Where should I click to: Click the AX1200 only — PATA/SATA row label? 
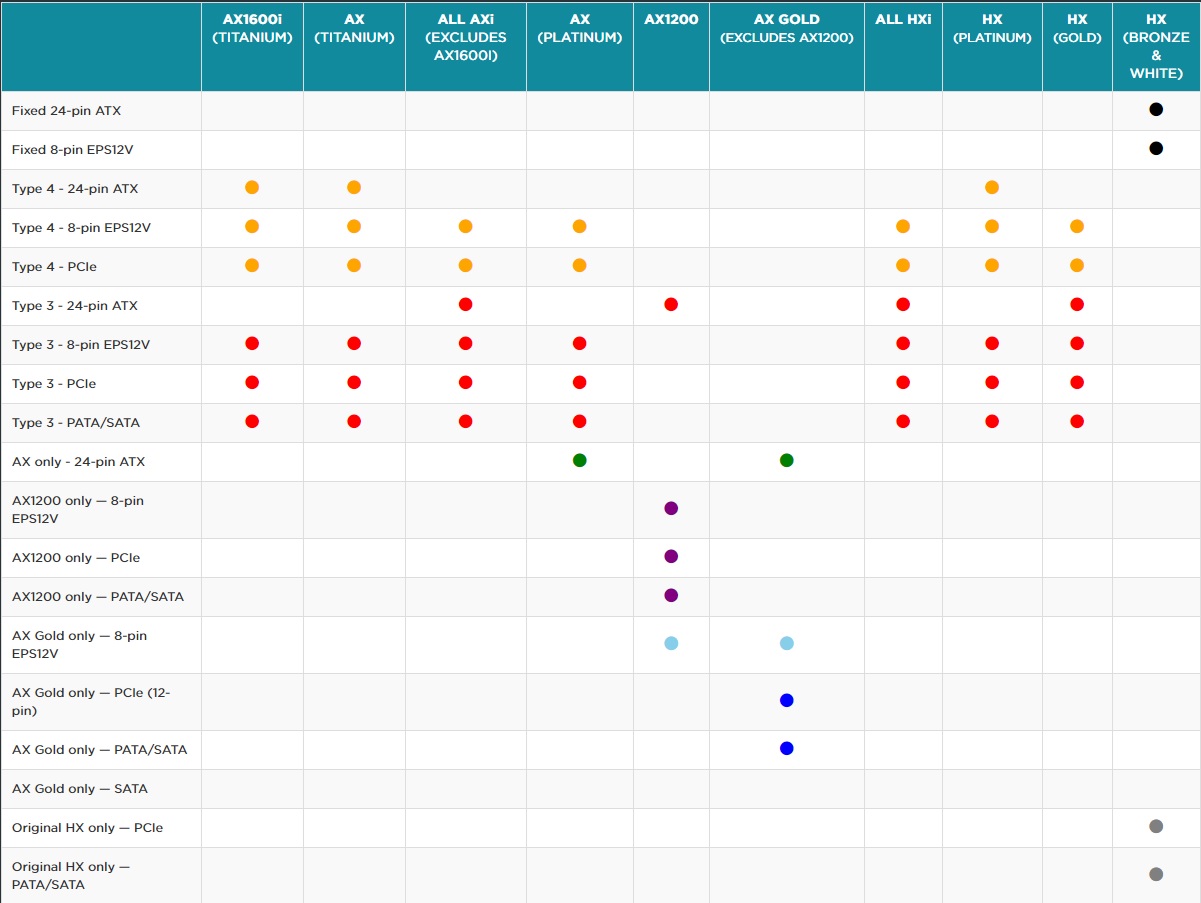pos(98,597)
